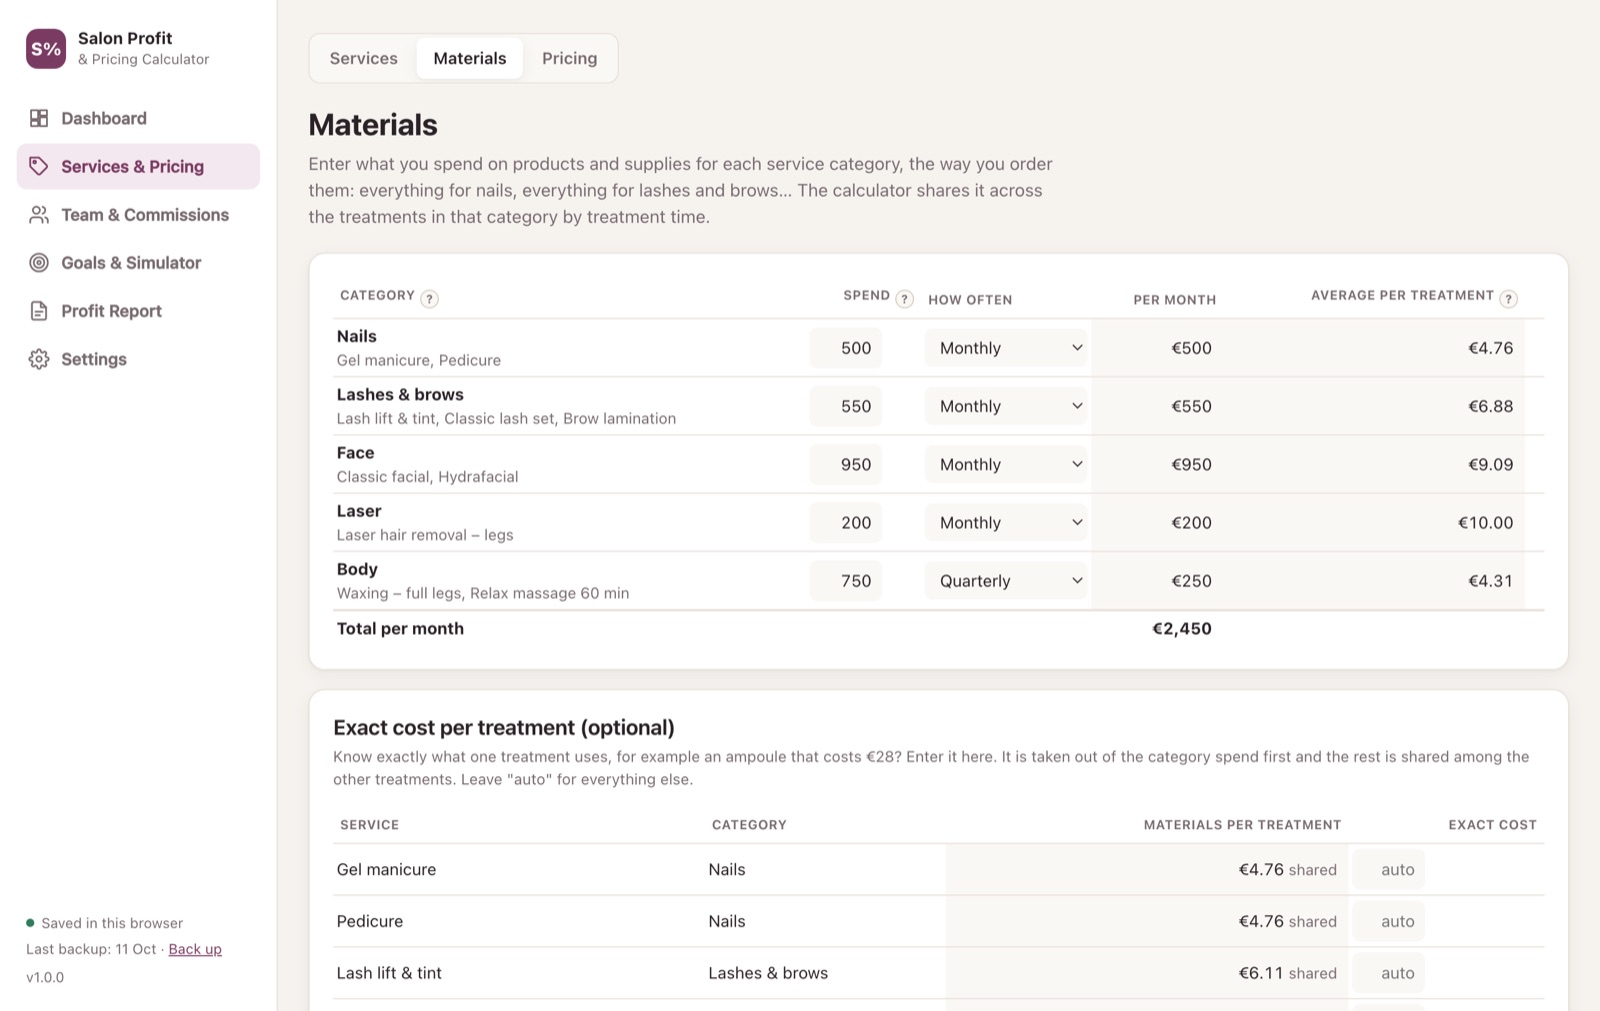Go to Goals & Simulator page
This screenshot has width=1600, height=1011.
138,262
